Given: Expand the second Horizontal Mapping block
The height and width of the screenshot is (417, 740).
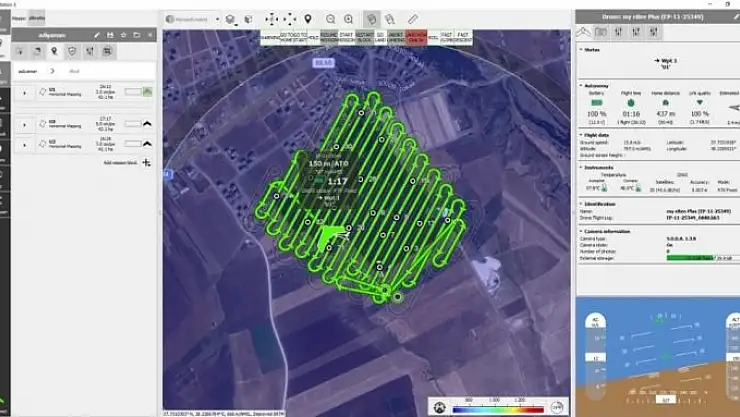Looking at the screenshot, I should coord(24,124).
